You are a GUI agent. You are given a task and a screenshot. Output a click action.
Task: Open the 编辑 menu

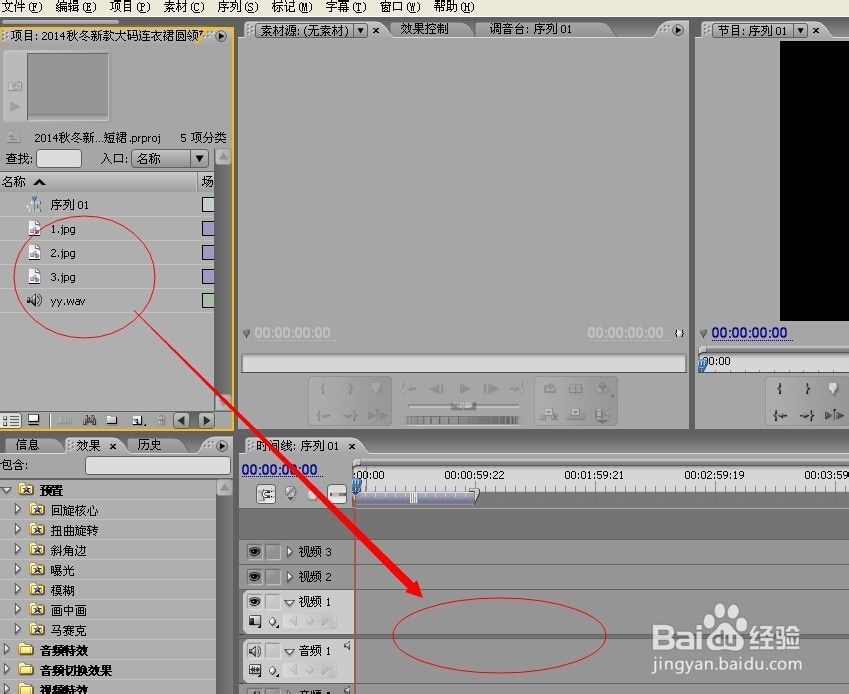coord(76,7)
